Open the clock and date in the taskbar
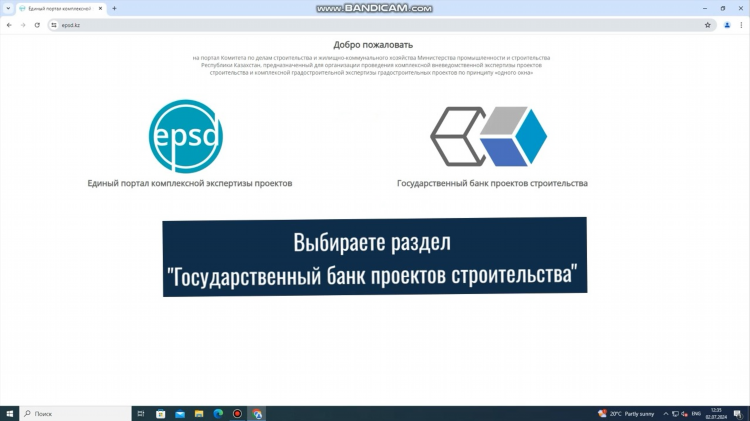750x421 pixels. (x=716, y=413)
